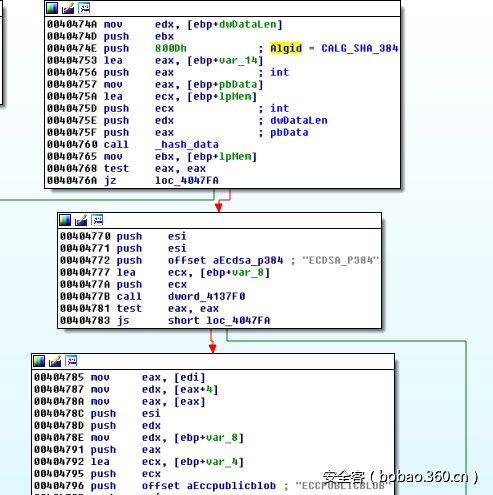Click push esi at 0040478C
This screenshot has width=493, height=495.
click(x=126, y=413)
